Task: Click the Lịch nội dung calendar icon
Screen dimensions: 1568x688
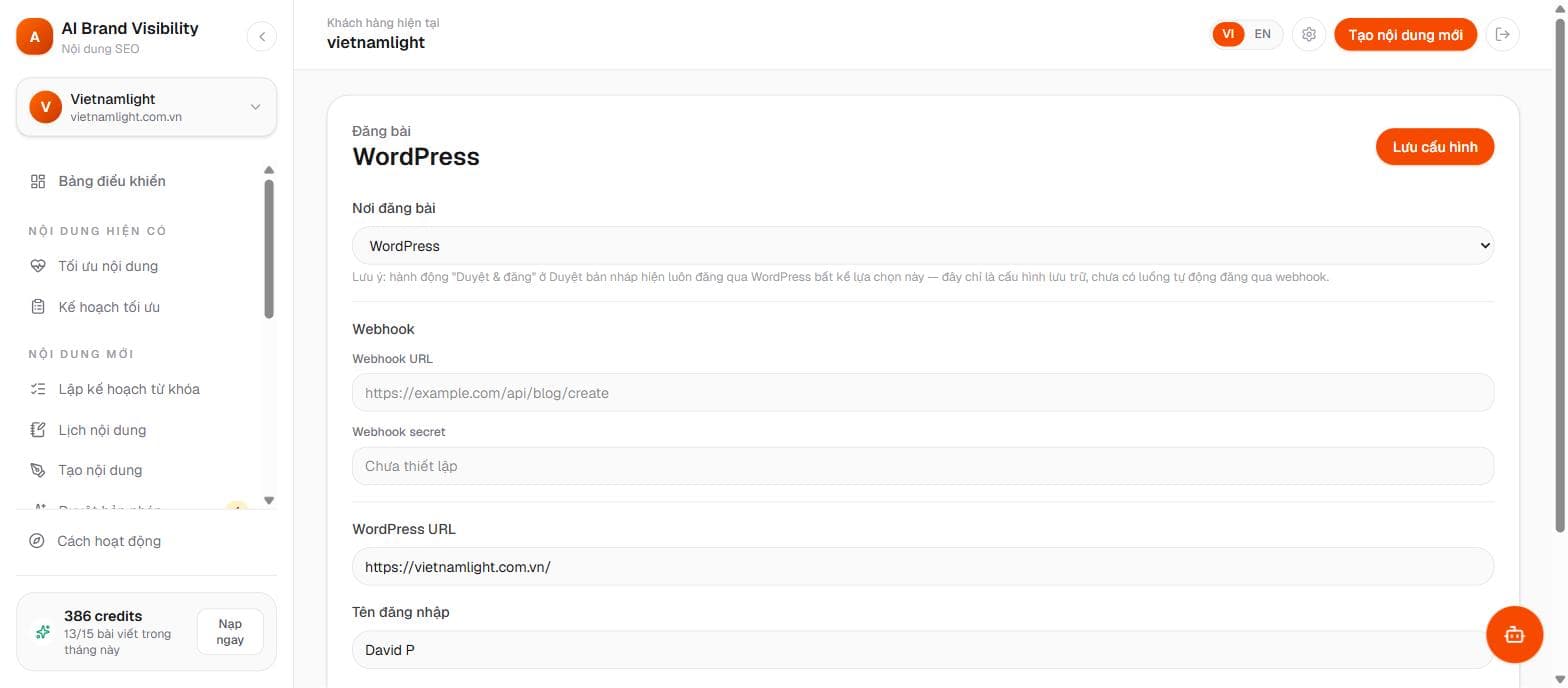Action: click(38, 430)
